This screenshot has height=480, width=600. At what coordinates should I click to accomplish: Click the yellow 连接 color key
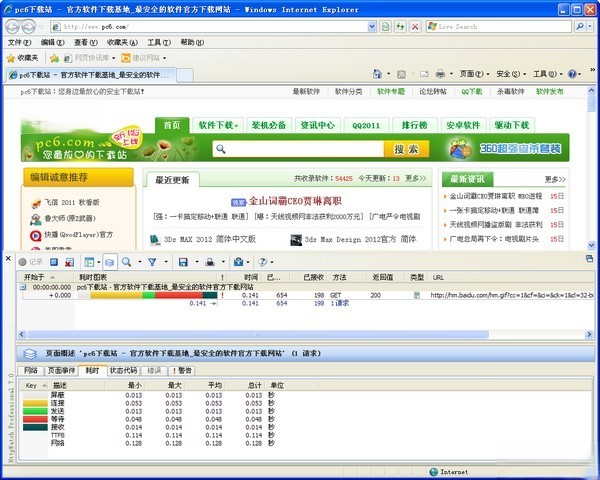pos(35,403)
